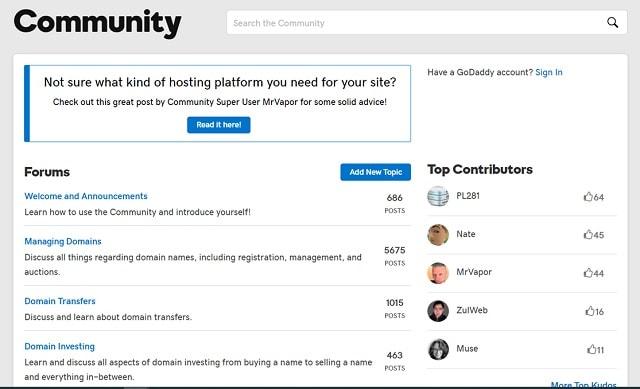Click 'Learn how to use the Community' description
The height and width of the screenshot is (389, 640).
pos(137,212)
